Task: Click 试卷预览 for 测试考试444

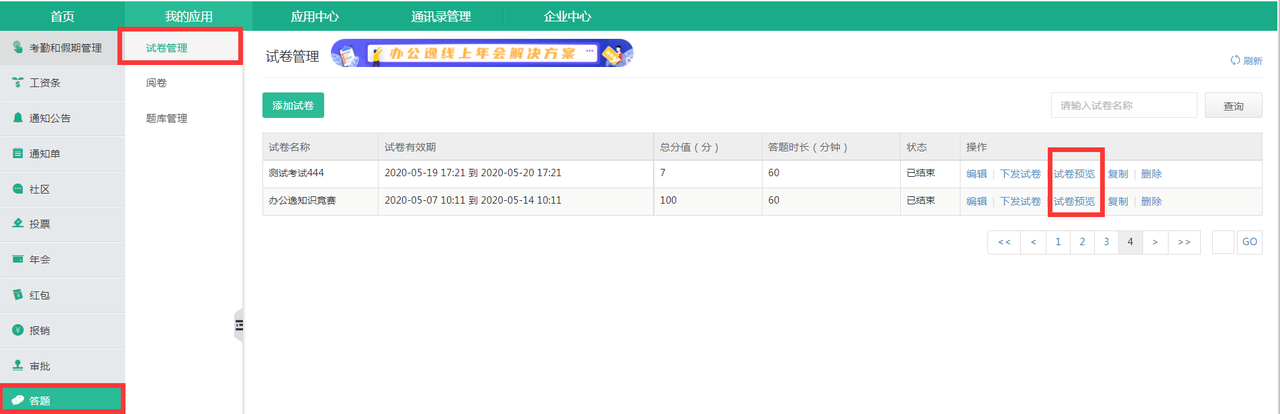Action: [x=1075, y=174]
